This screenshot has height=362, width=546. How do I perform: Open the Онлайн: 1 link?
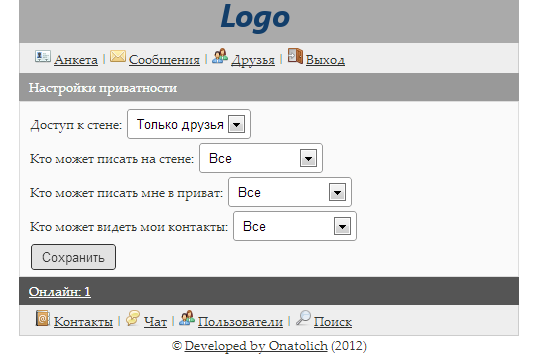[x=60, y=291]
